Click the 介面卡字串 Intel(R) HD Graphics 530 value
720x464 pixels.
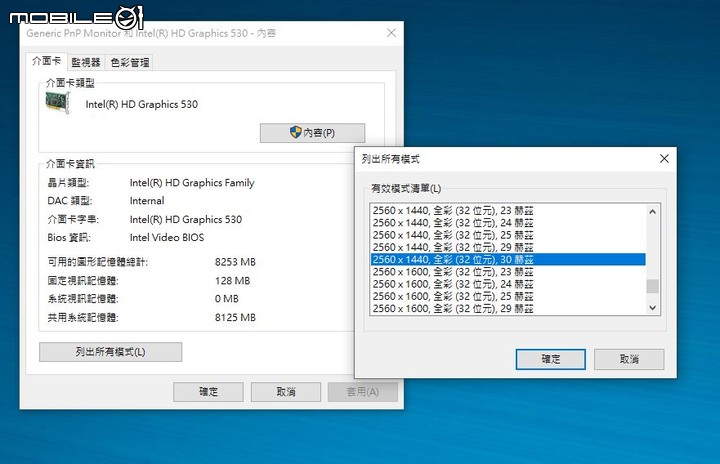coord(186,220)
